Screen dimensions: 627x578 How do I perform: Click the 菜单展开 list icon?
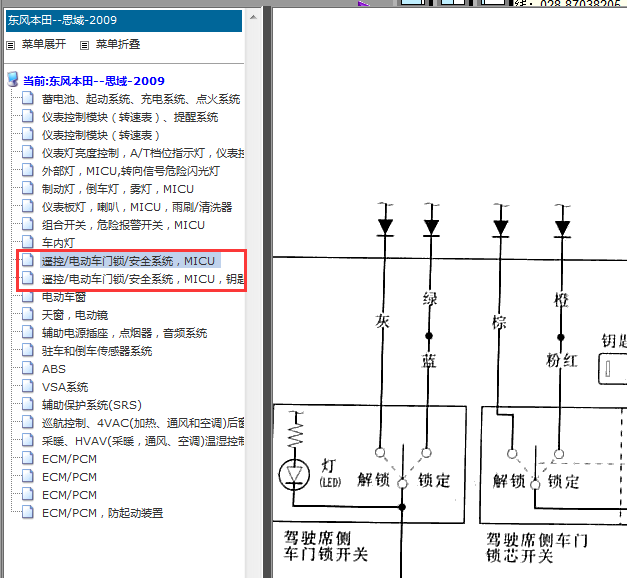pos(11,45)
